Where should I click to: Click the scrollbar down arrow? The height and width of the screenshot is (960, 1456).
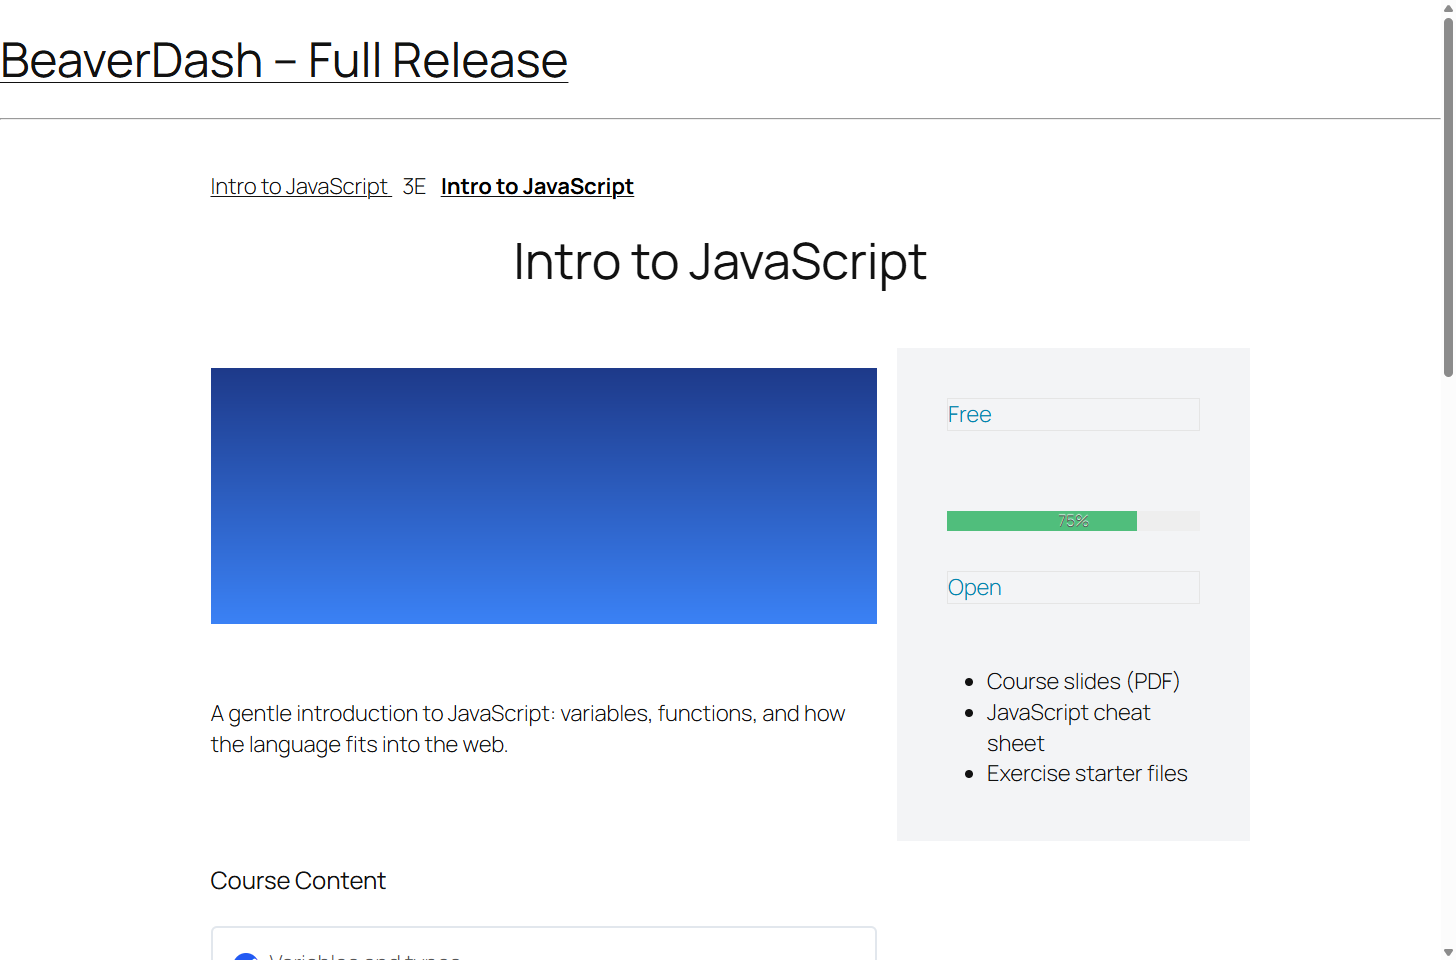point(1448,952)
